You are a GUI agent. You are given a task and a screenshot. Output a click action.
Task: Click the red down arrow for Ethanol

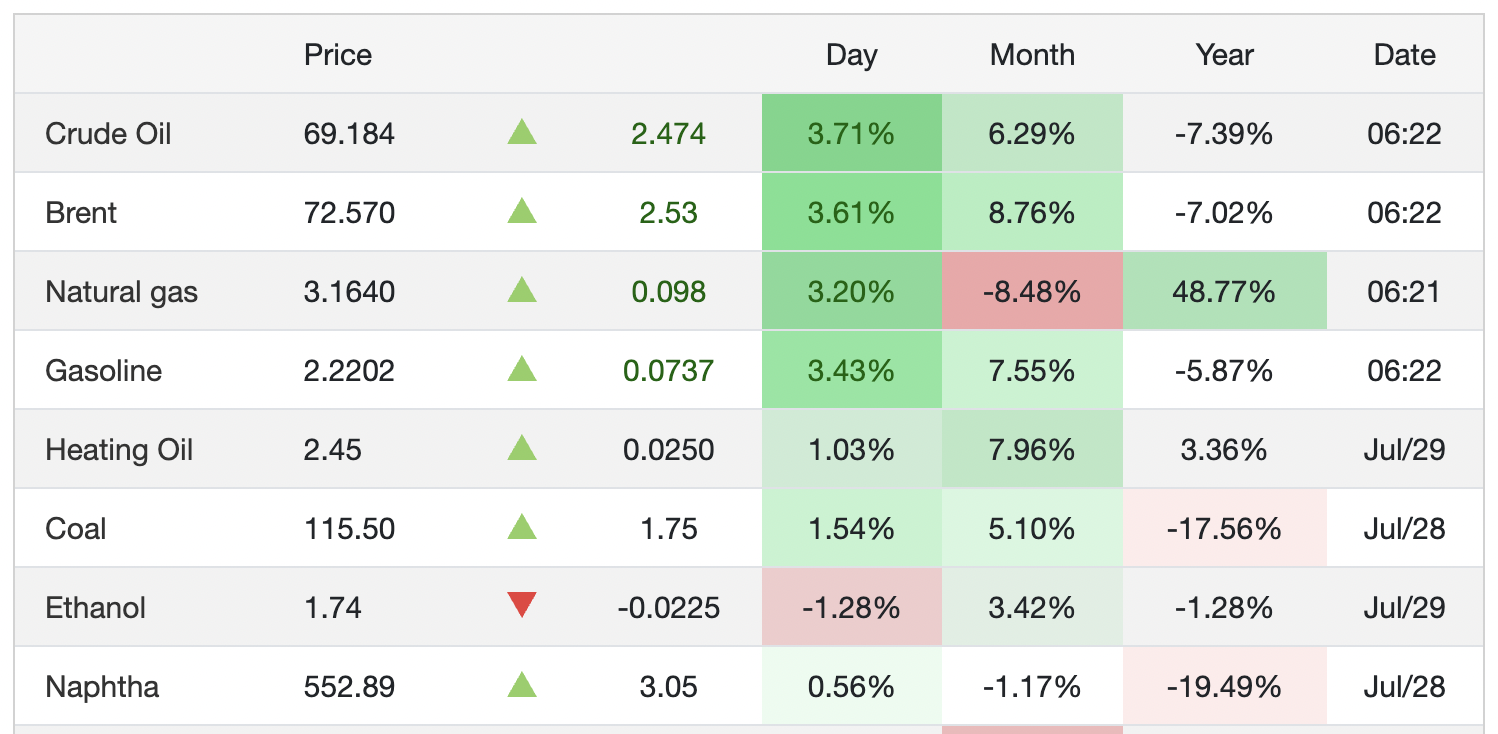tap(522, 605)
